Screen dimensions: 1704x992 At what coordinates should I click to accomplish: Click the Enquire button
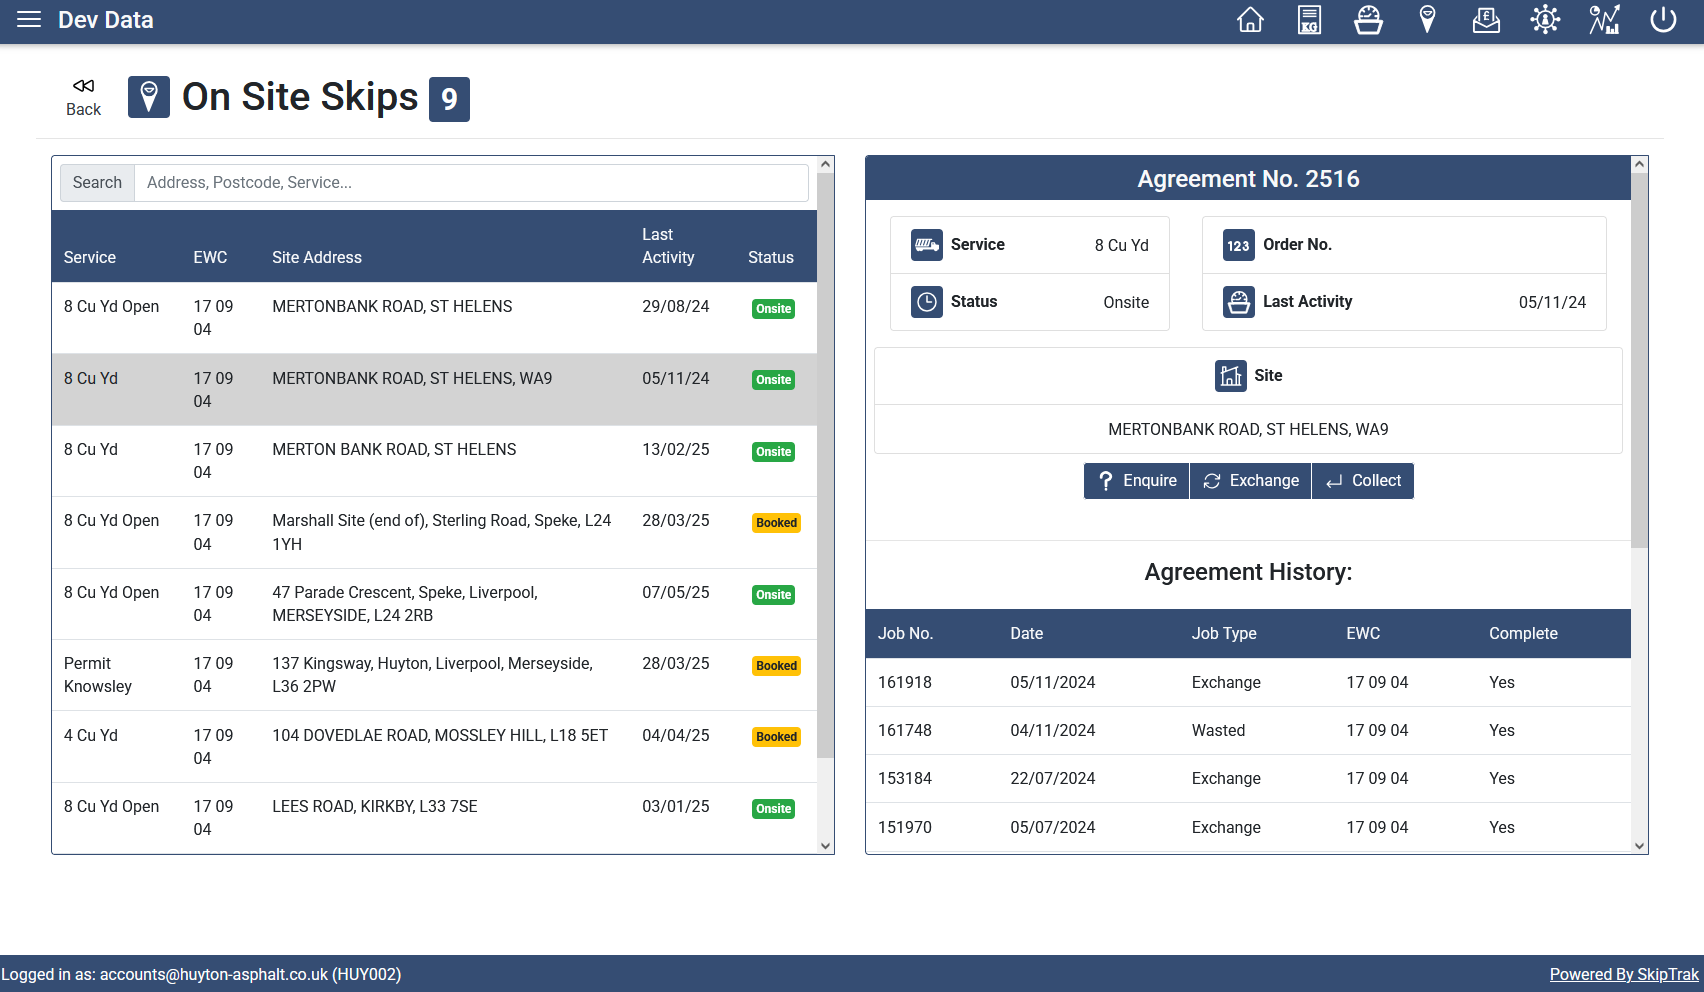pos(1137,481)
